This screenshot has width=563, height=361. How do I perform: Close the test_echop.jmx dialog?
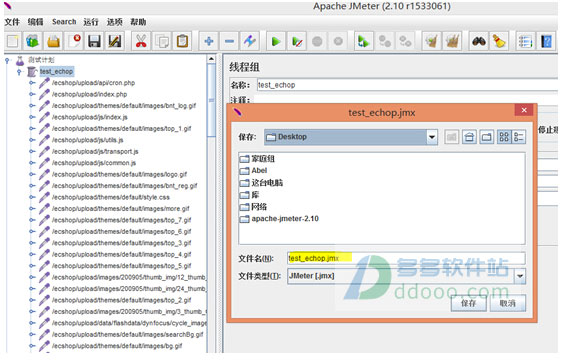click(x=524, y=110)
